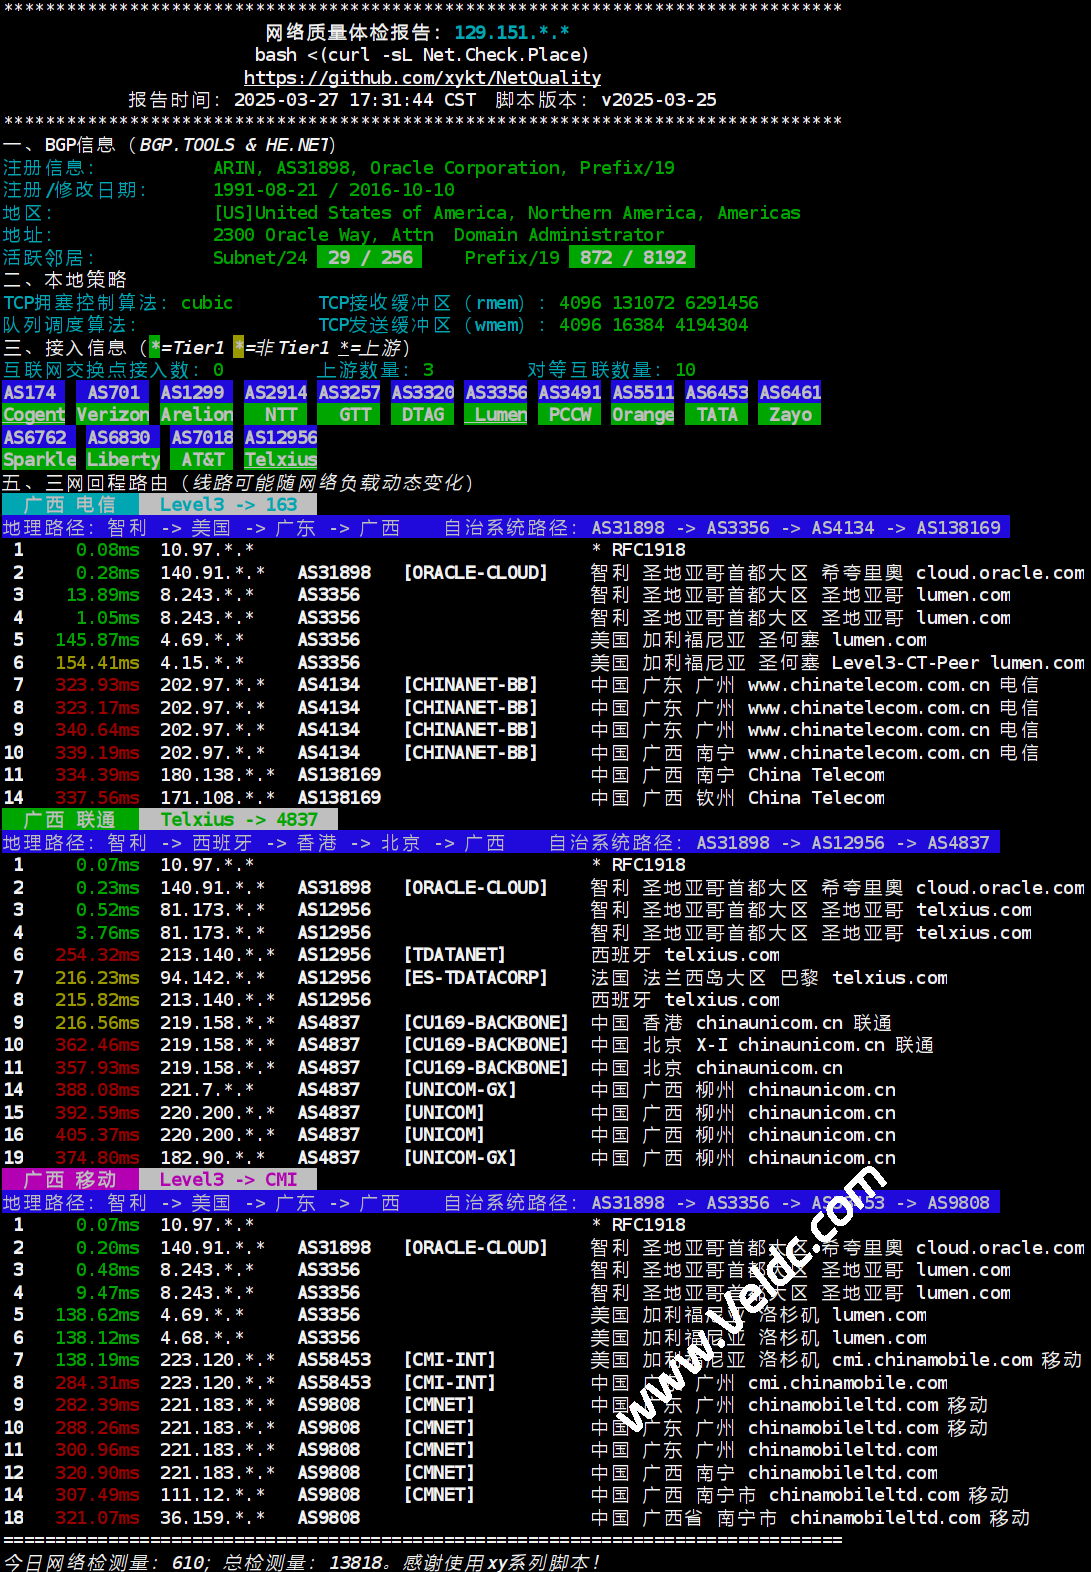Select the AT&T provider label

coord(202,460)
